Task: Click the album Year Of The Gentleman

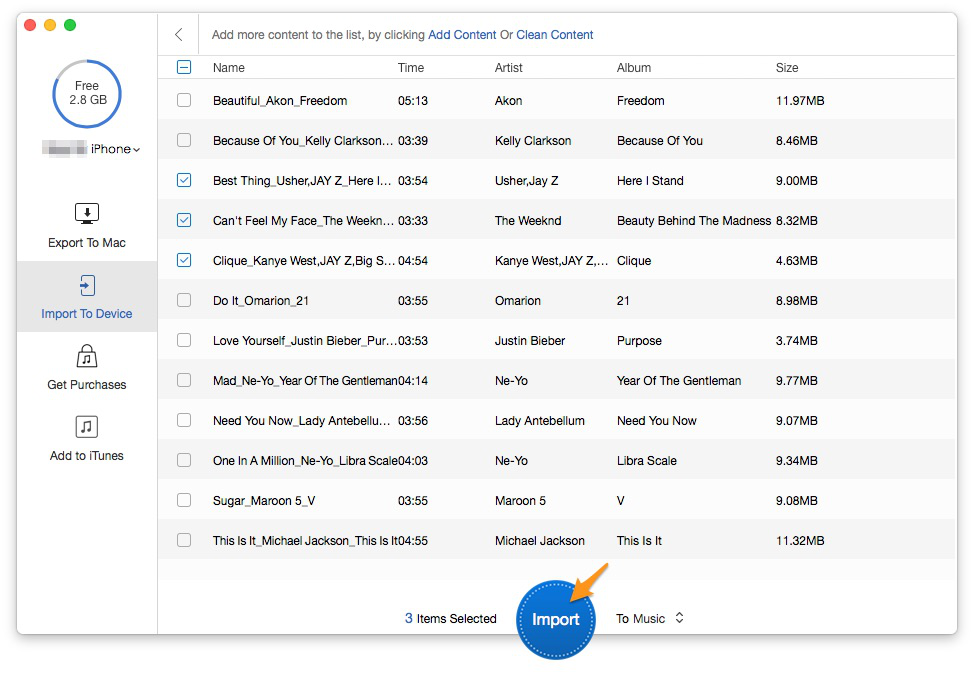Action: point(679,381)
